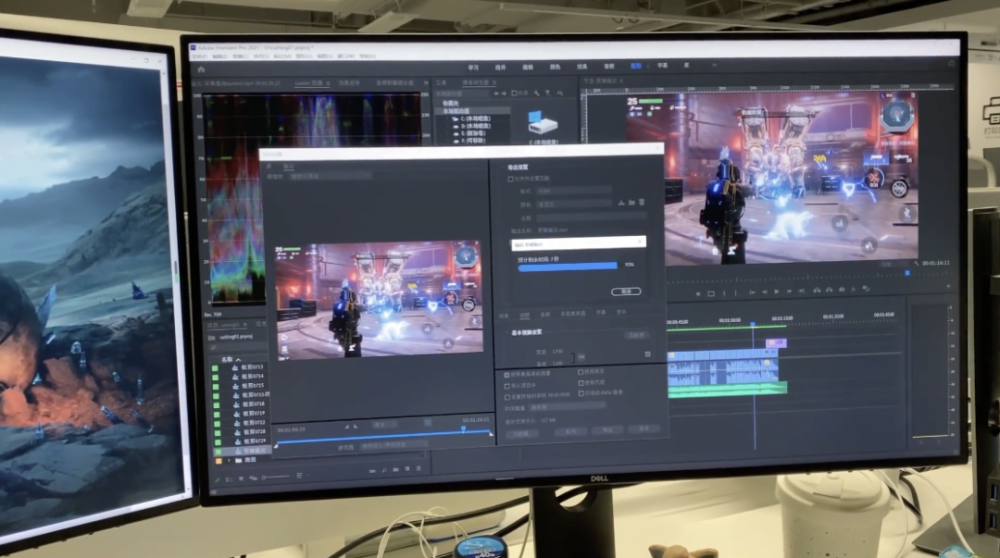Open the 效果控件 panel tab
1000x558 pixels.
(349, 84)
